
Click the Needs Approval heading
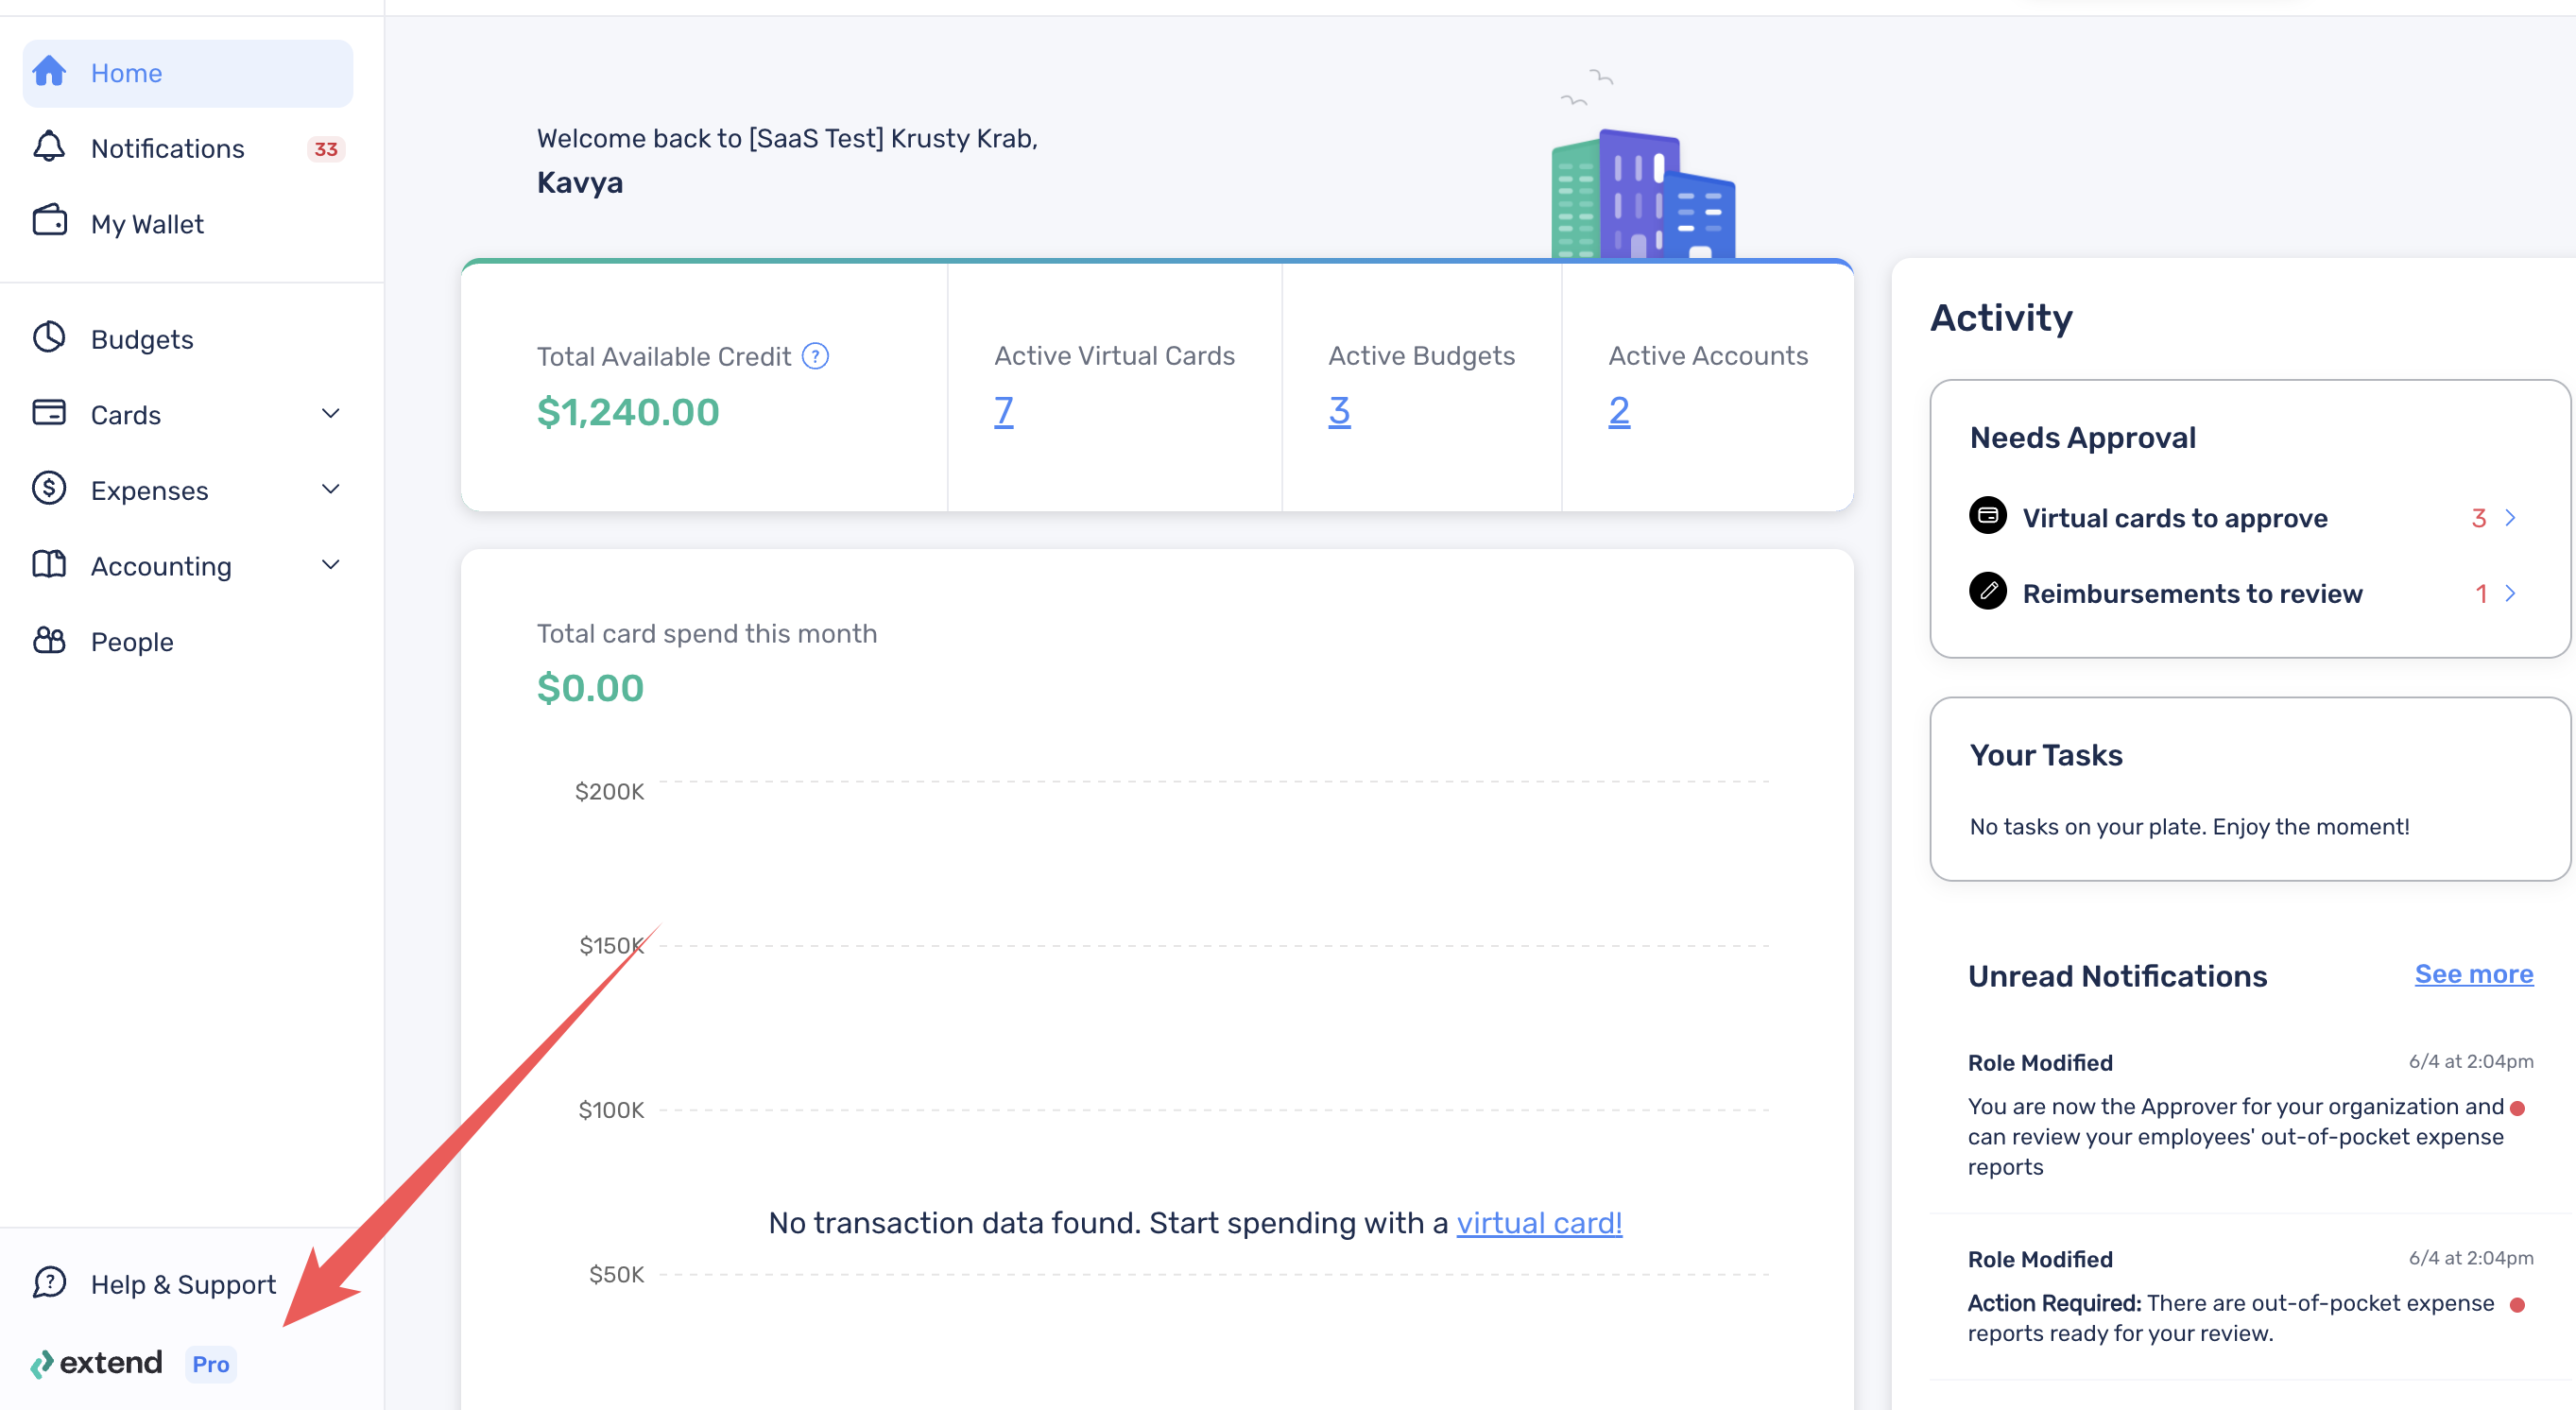click(x=2082, y=437)
